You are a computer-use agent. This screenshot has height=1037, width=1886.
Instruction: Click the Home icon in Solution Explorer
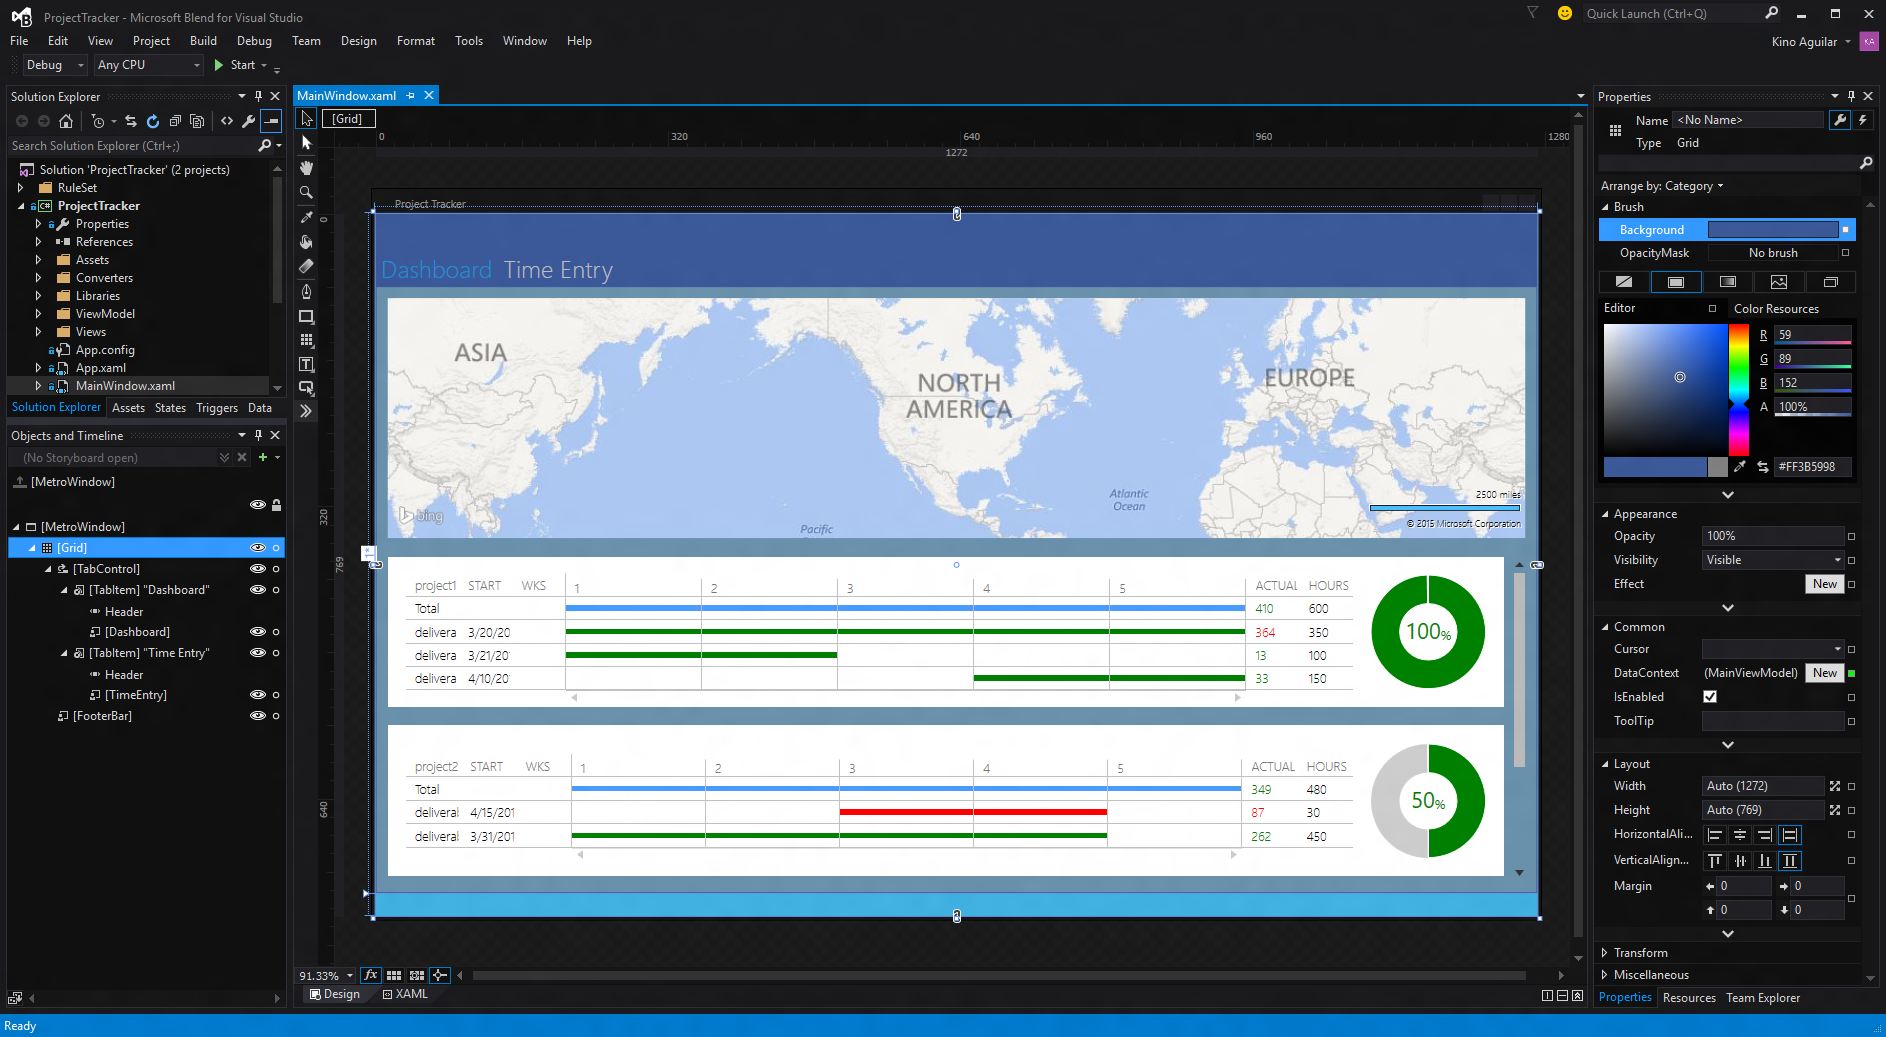(x=66, y=121)
